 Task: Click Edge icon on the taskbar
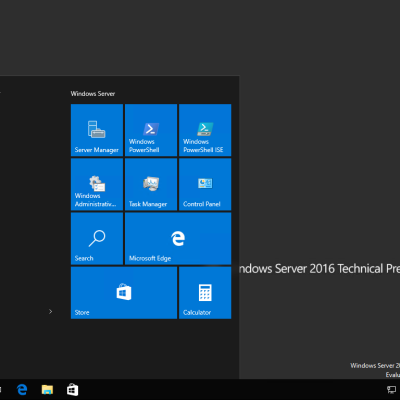[x=22, y=389]
